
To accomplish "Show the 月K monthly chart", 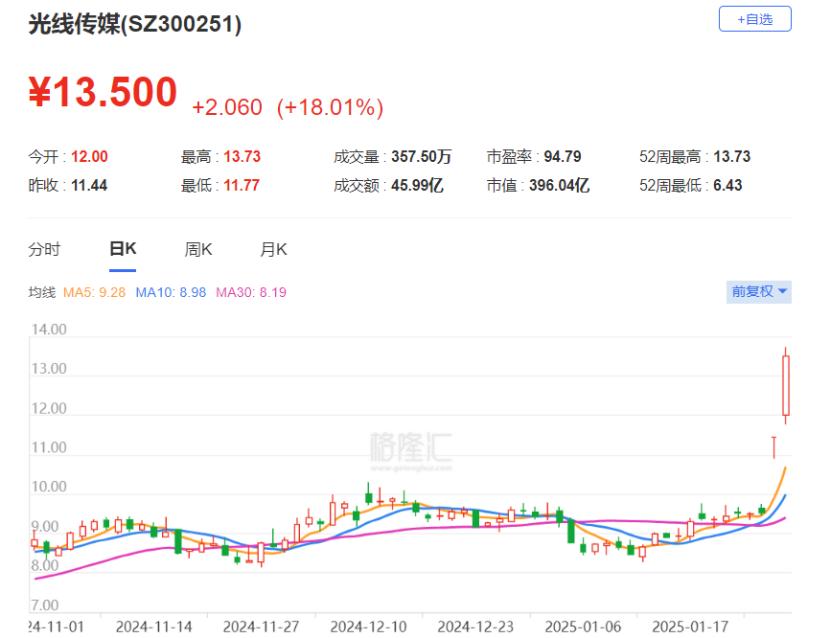I will (273, 250).
